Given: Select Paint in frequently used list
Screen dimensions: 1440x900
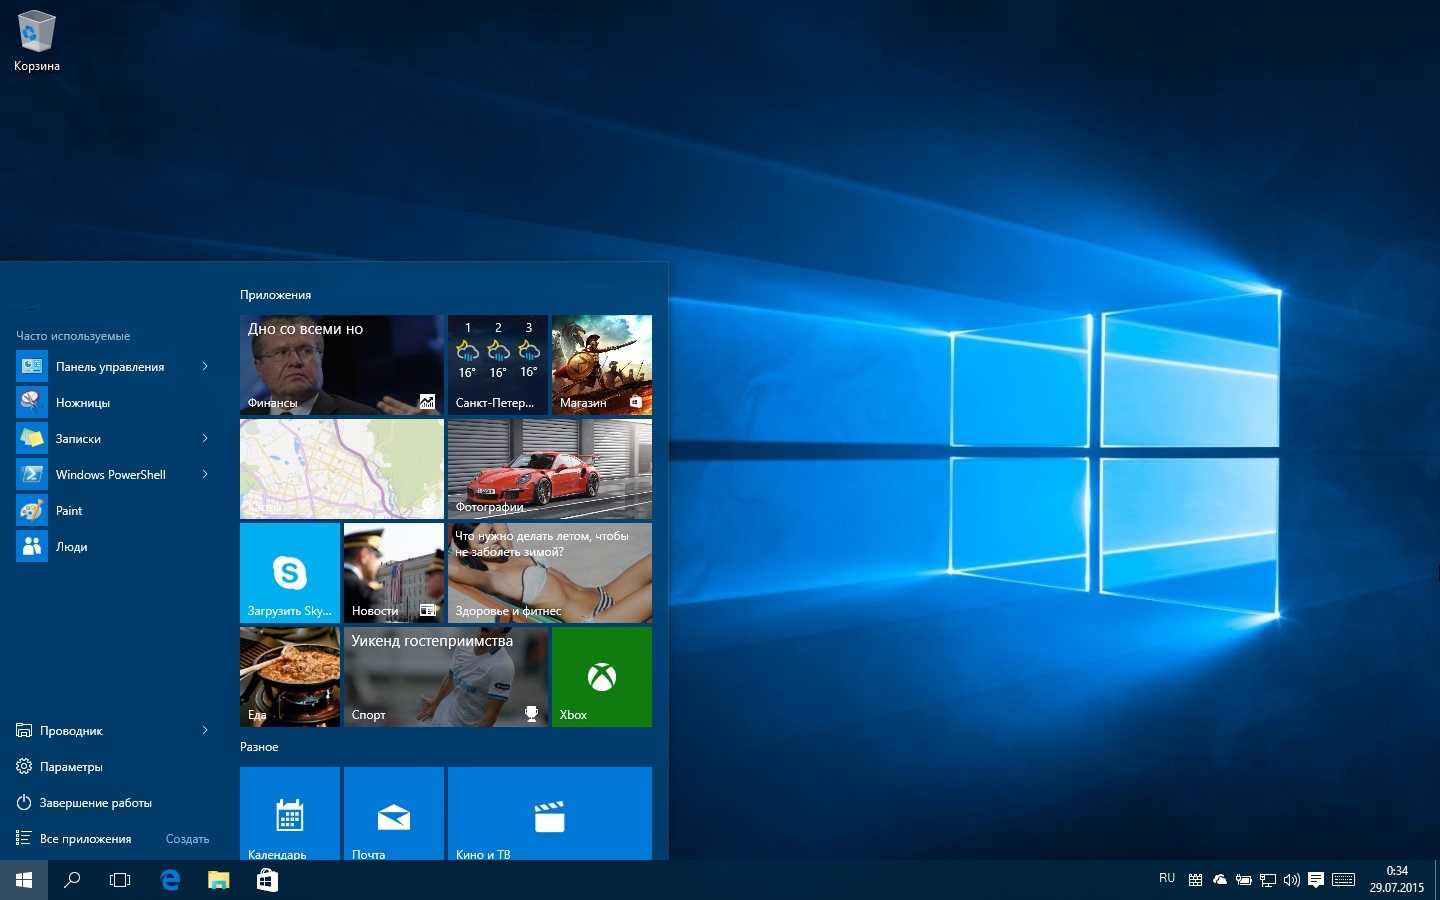Looking at the screenshot, I should pyautogui.click(x=69, y=511).
